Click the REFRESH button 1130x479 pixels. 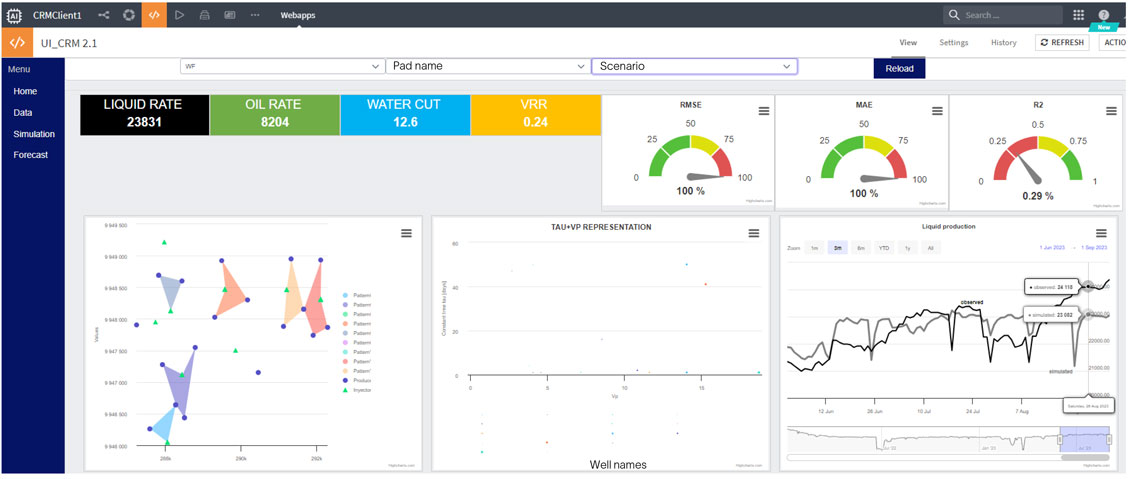[x=1062, y=43]
